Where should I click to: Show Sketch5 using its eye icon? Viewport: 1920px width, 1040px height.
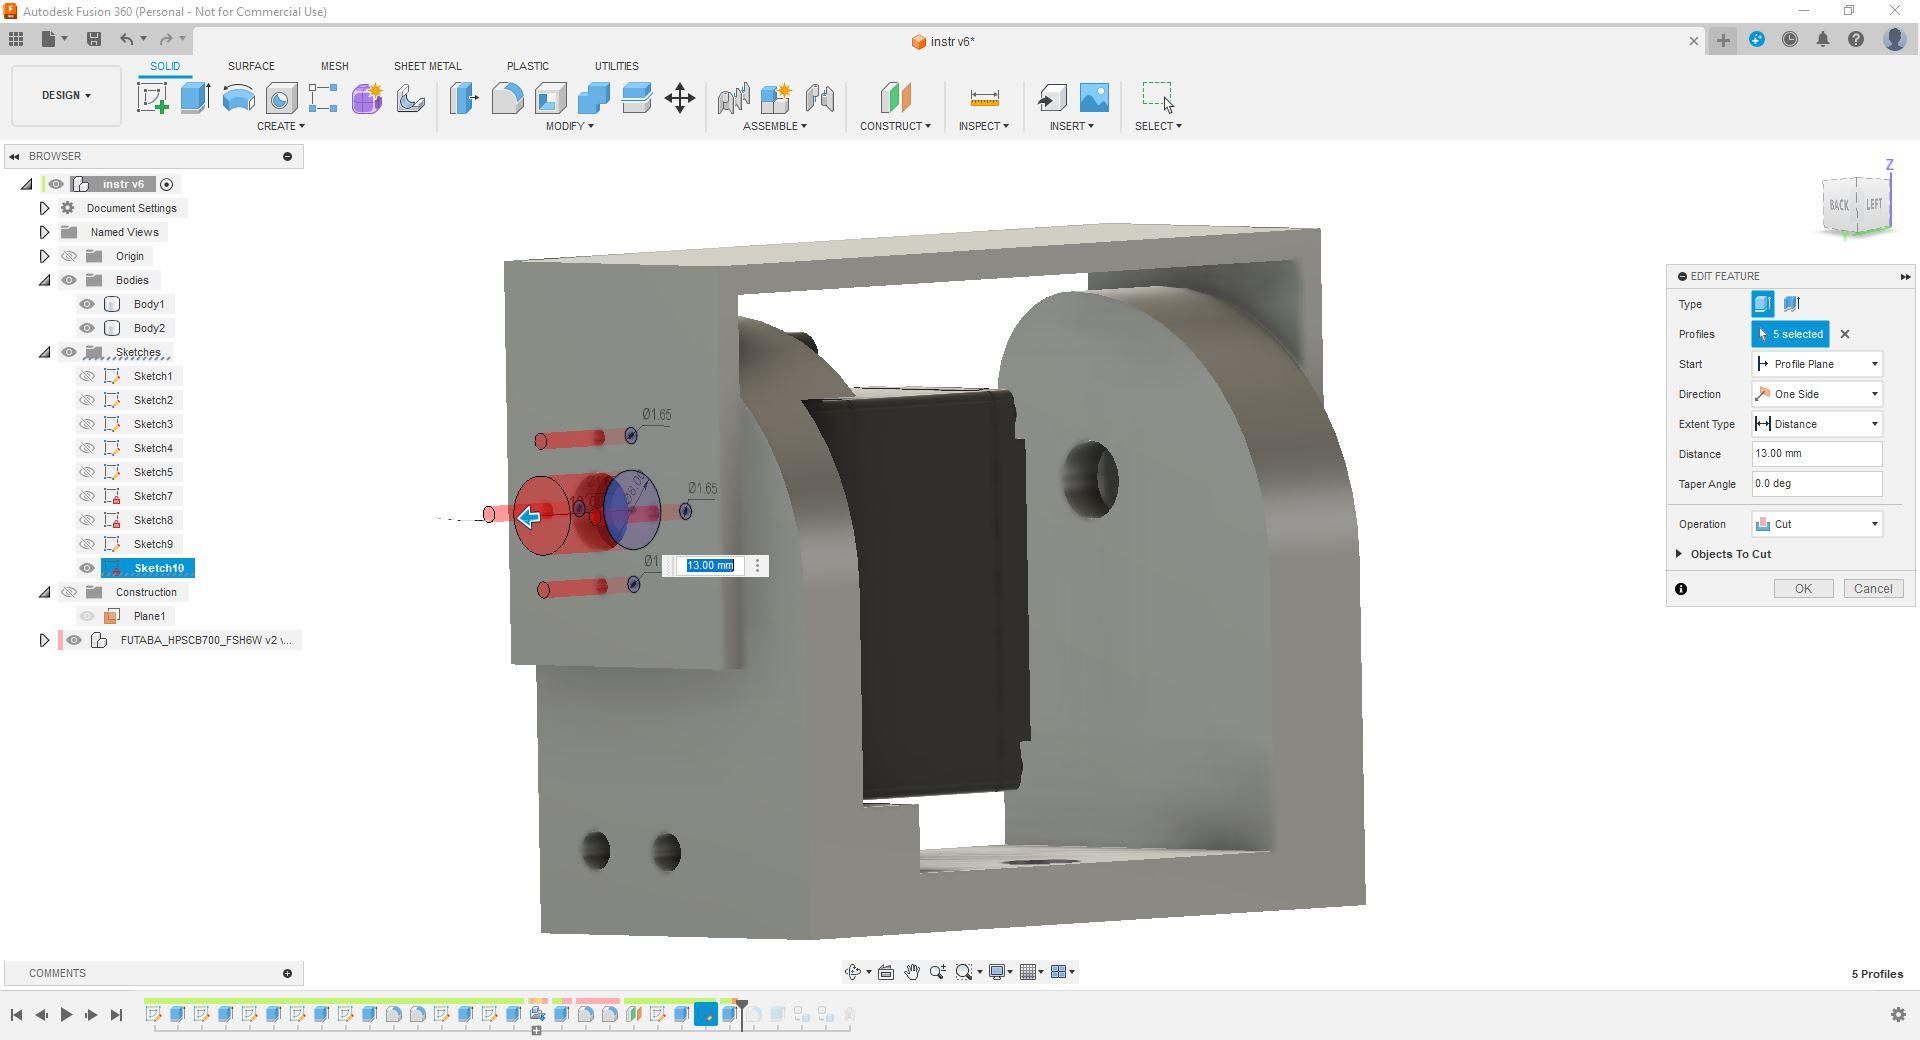[87, 472]
